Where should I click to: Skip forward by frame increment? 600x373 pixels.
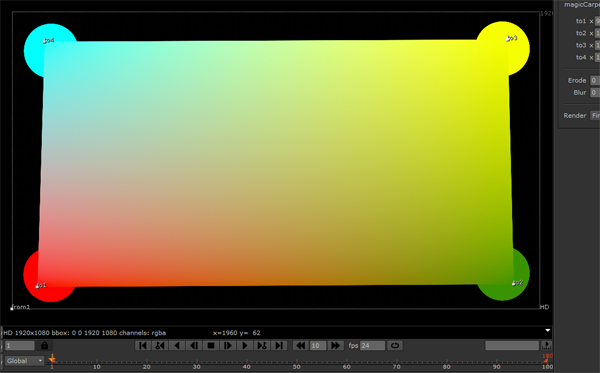[x=335, y=345]
